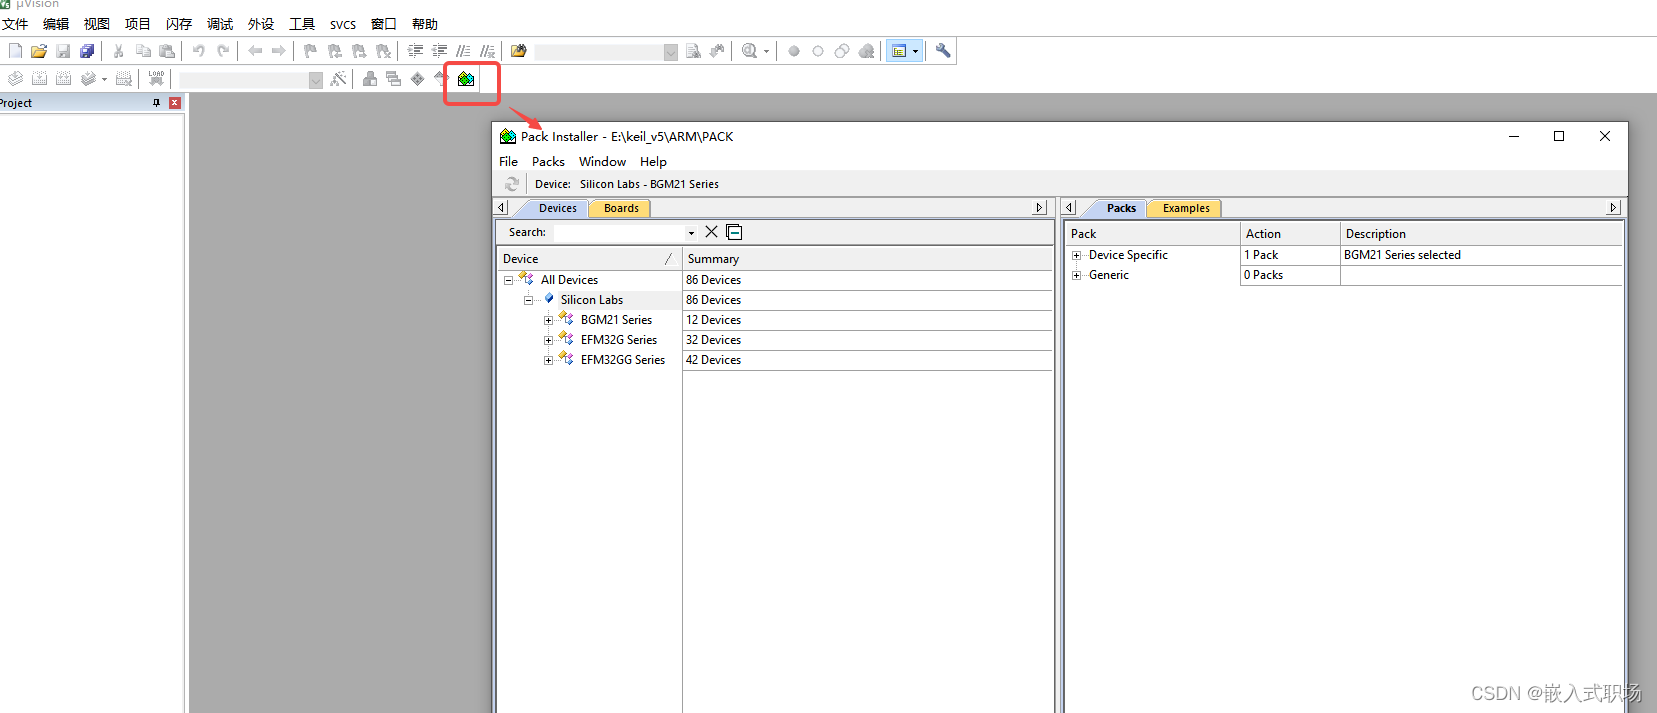Open Options for Target magic wand icon

click(x=339, y=79)
